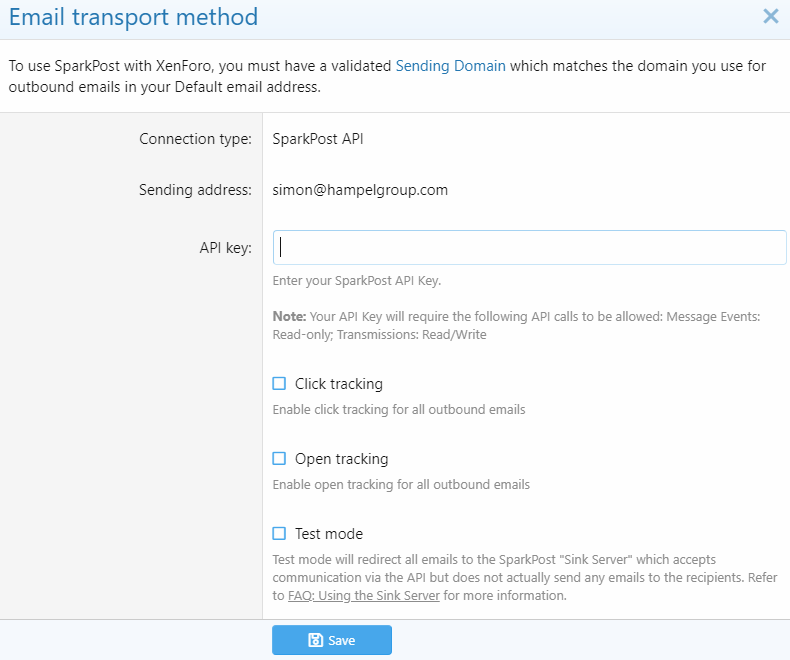
Task: Click the "SparkPost API" connection type value
Action: pos(318,139)
